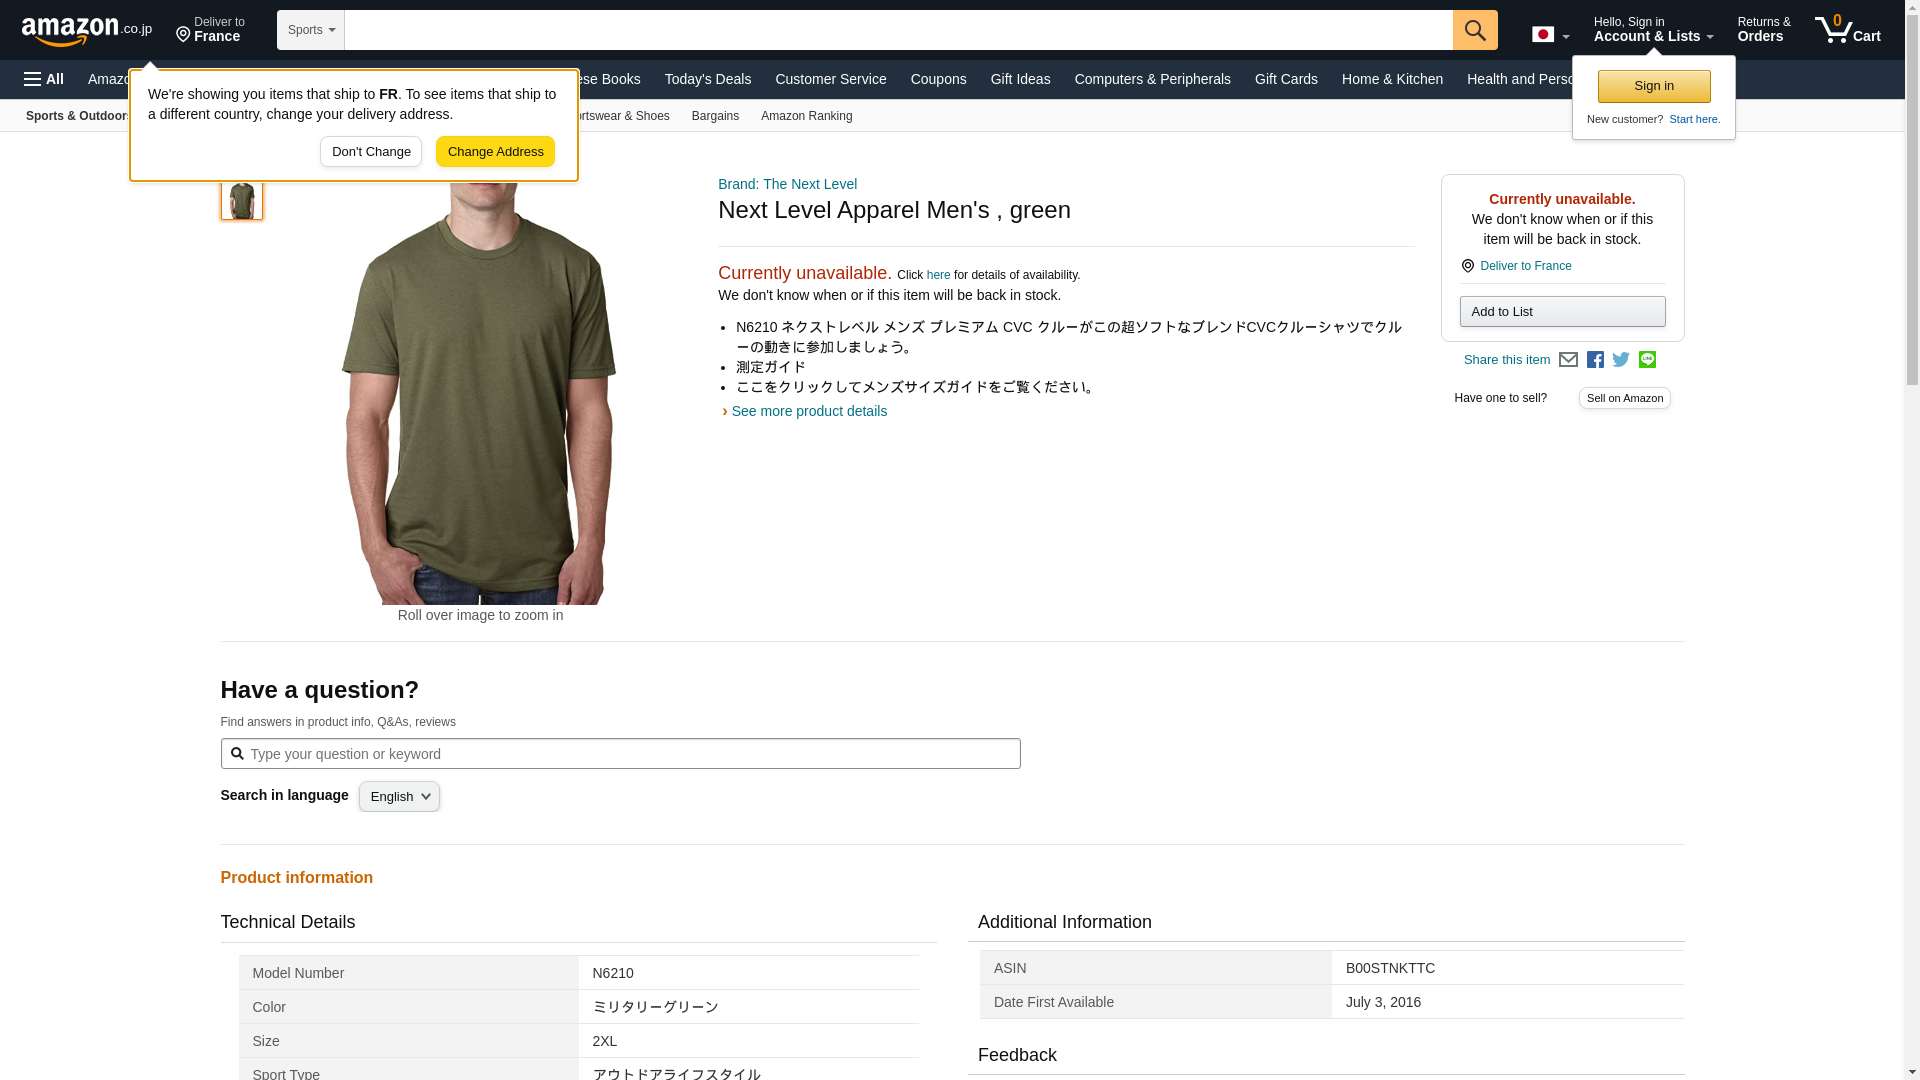Select the green t-shirt thumbnail
The height and width of the screenshot is (1080, 1920).
click(x=242, y=200)
